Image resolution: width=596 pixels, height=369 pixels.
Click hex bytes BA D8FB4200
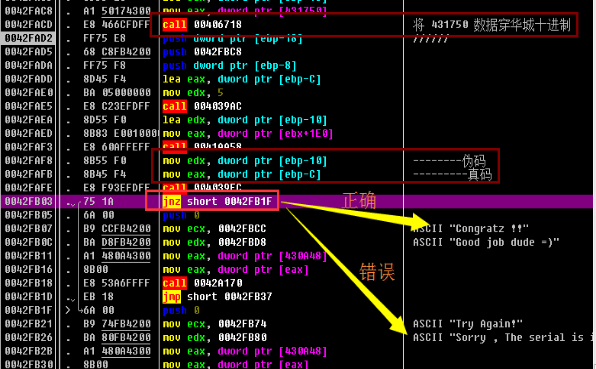(116, 242)
